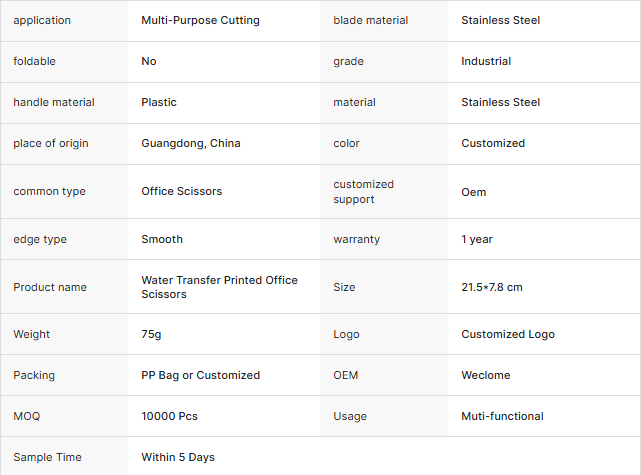Click the handle material Plastic value
Screen dimensions: 641x475
point(159,102)
